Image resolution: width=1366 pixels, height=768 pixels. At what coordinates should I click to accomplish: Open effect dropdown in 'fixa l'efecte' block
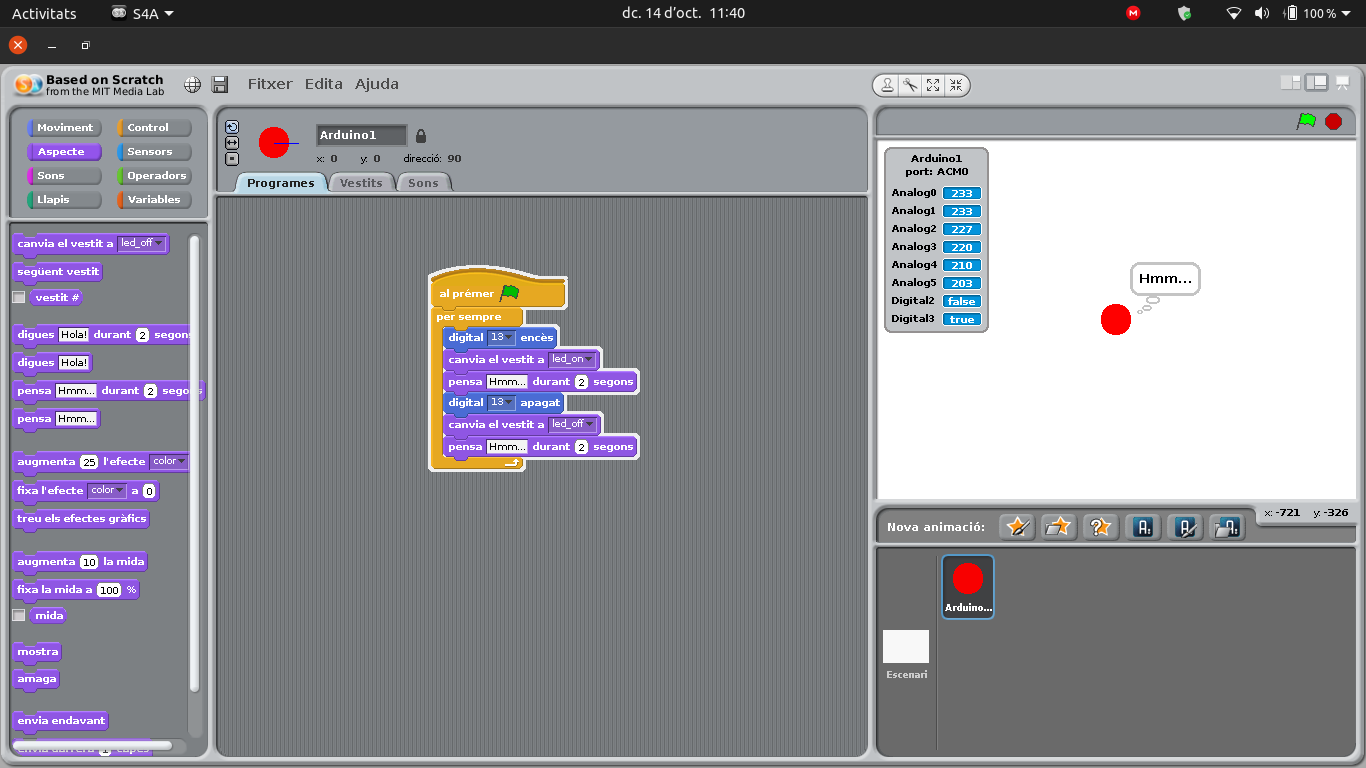pyautogui.click(x=107, y=490)
